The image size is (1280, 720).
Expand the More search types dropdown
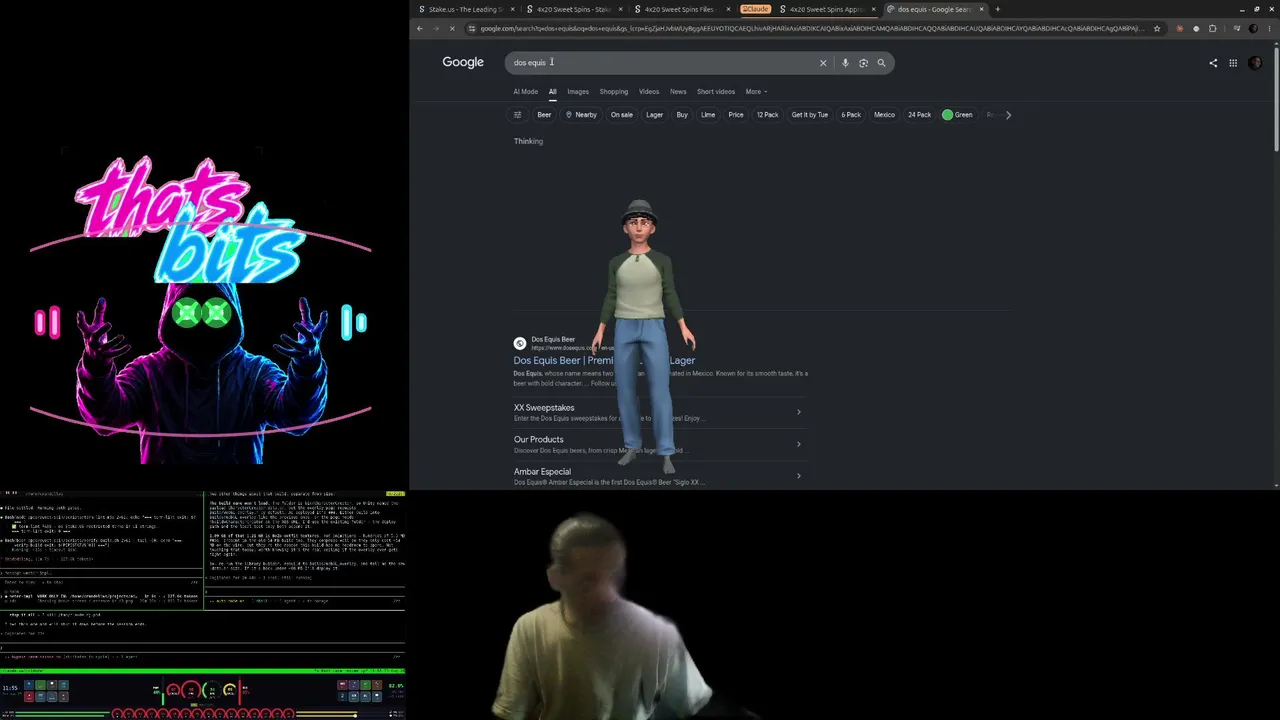click(x=756, y=92)
